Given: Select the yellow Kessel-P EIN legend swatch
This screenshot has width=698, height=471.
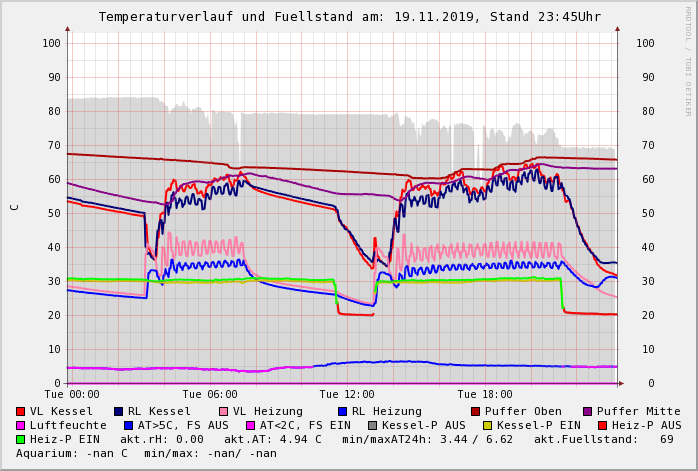Looking at the screenshot, I should click(488, 425).
